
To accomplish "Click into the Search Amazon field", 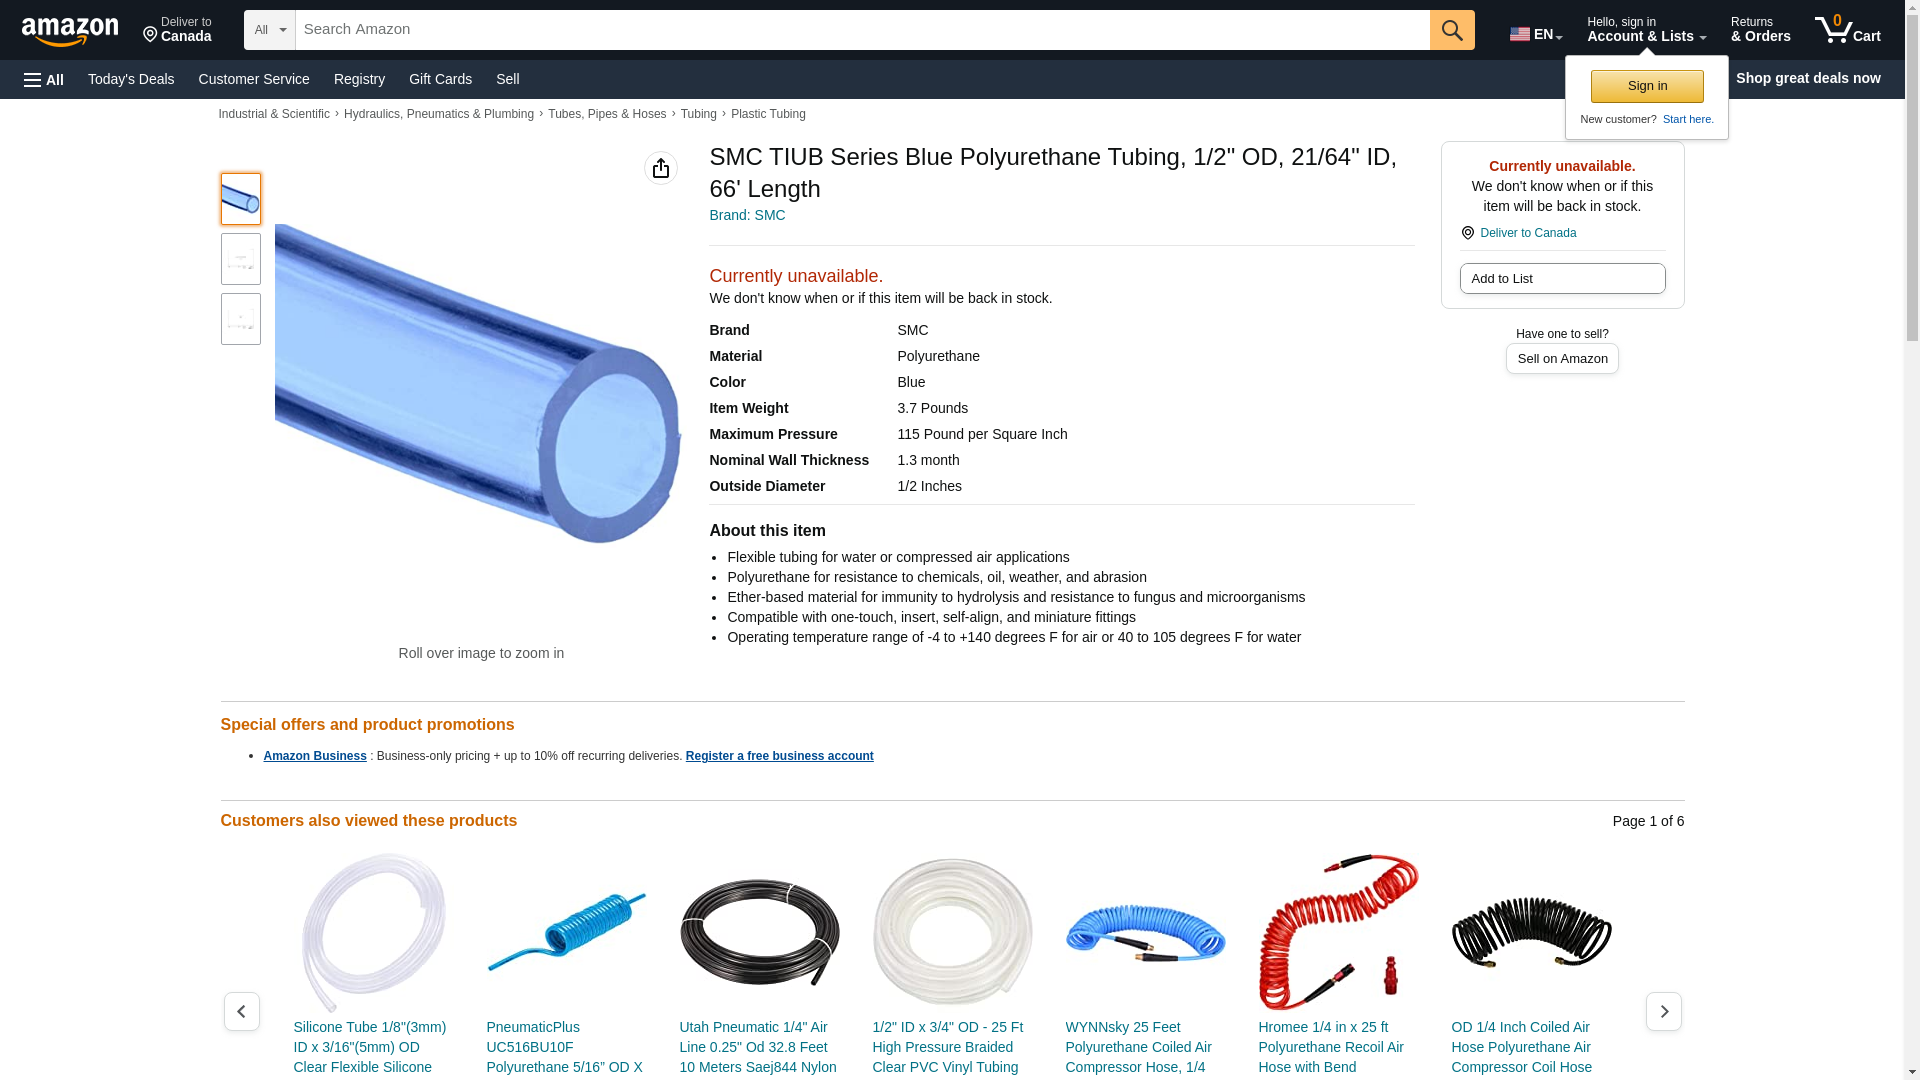I will coord(862,30).
